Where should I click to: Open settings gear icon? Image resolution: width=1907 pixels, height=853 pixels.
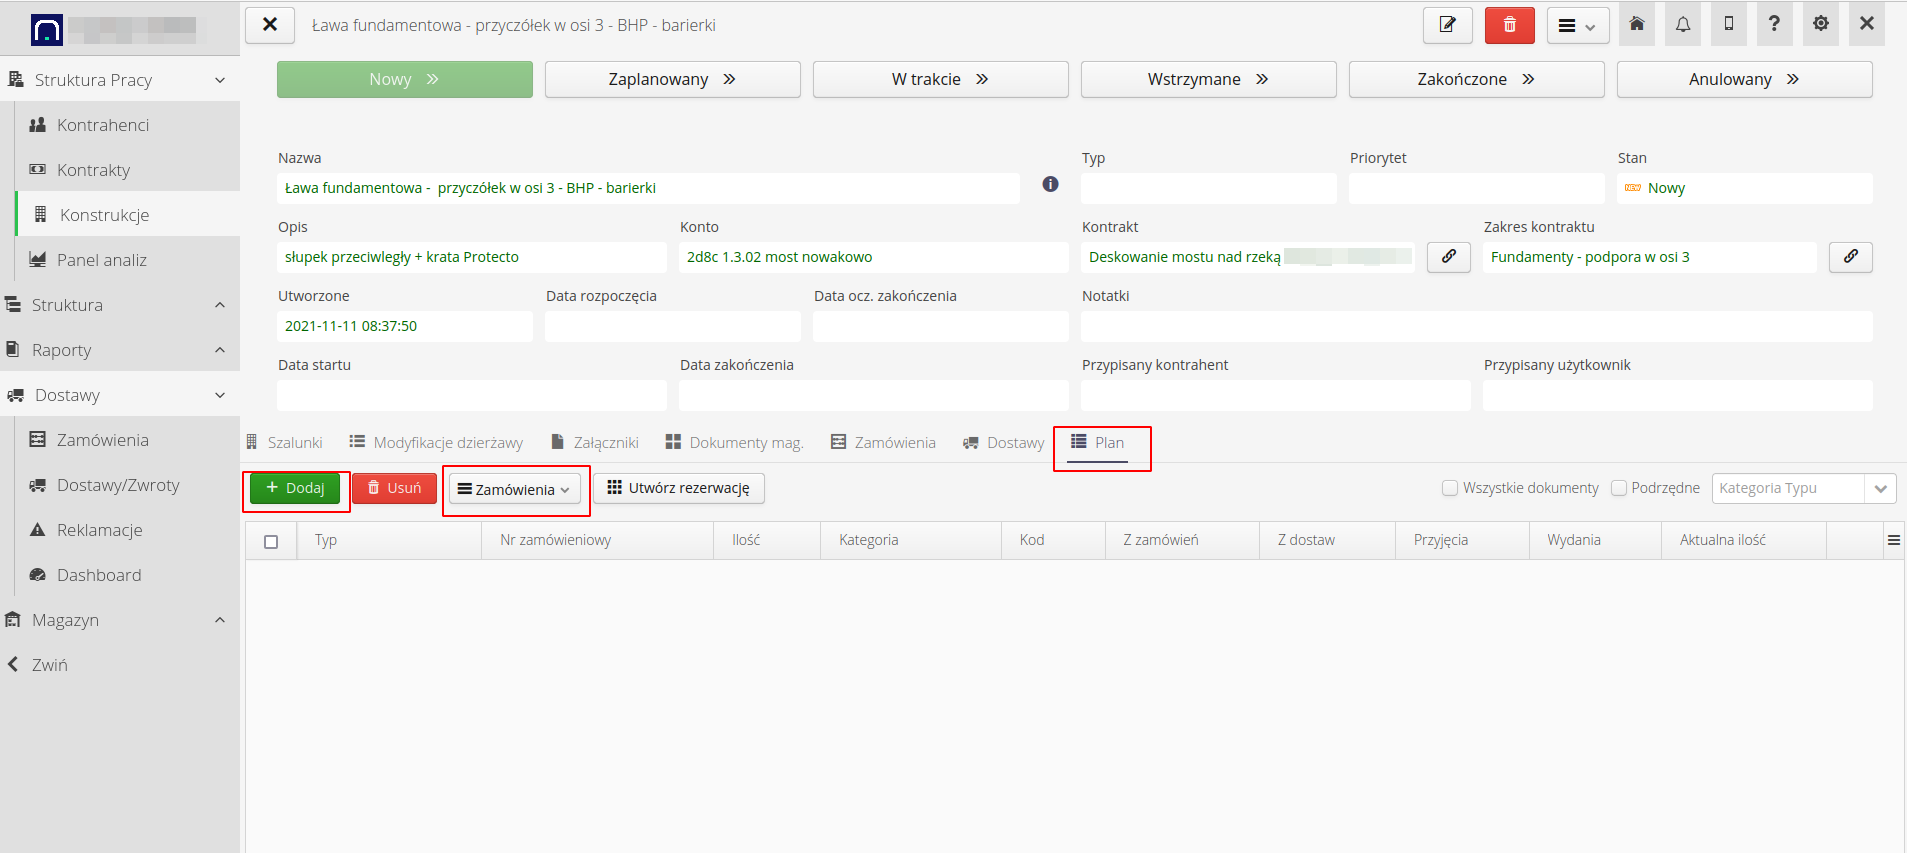(x=1820, y=24)
